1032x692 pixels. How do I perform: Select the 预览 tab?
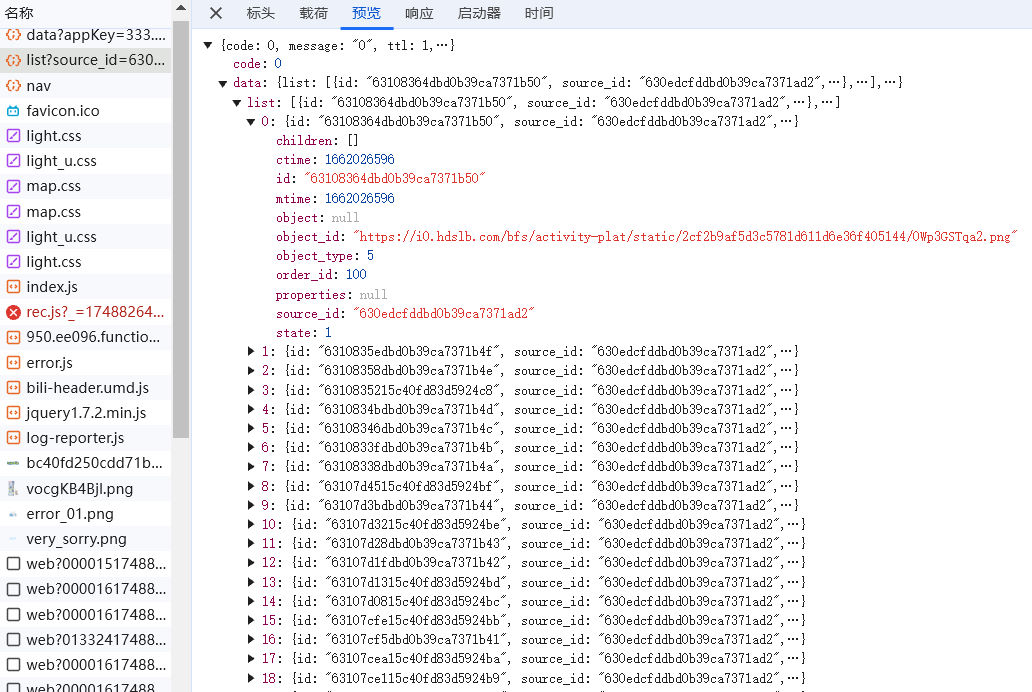tap(366, 13)
